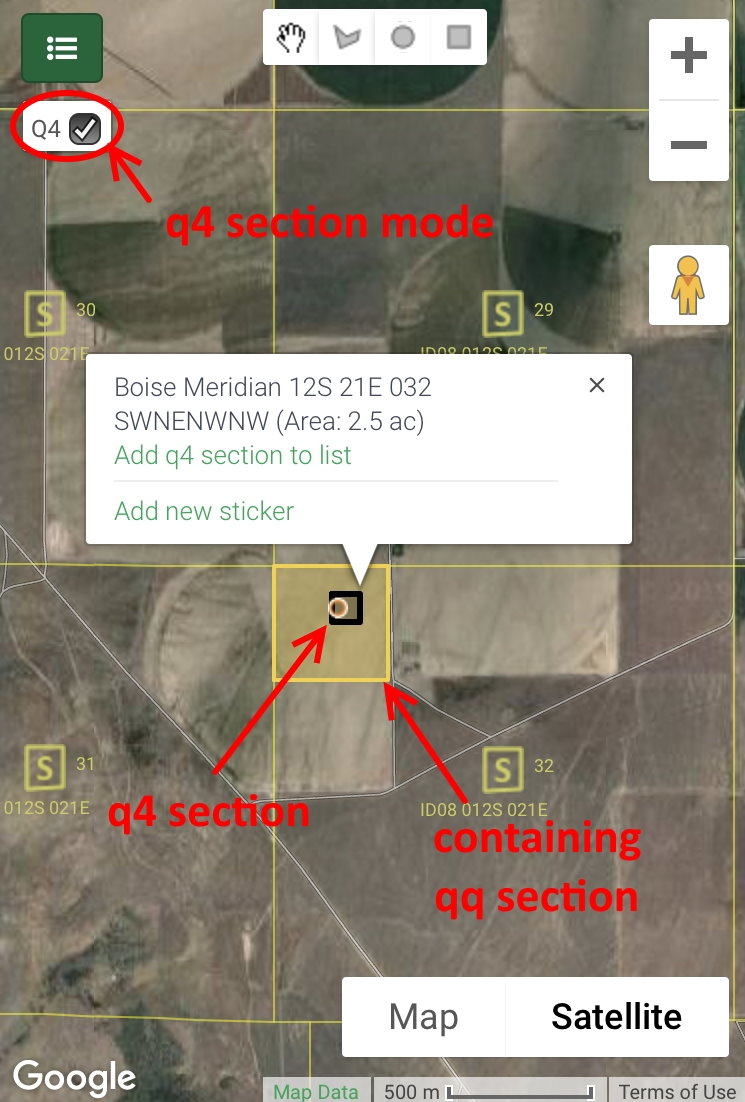The width and height of the screenshot is (745, 1102).
Task: Select the circle drawing tool
Action: [403, 37]
